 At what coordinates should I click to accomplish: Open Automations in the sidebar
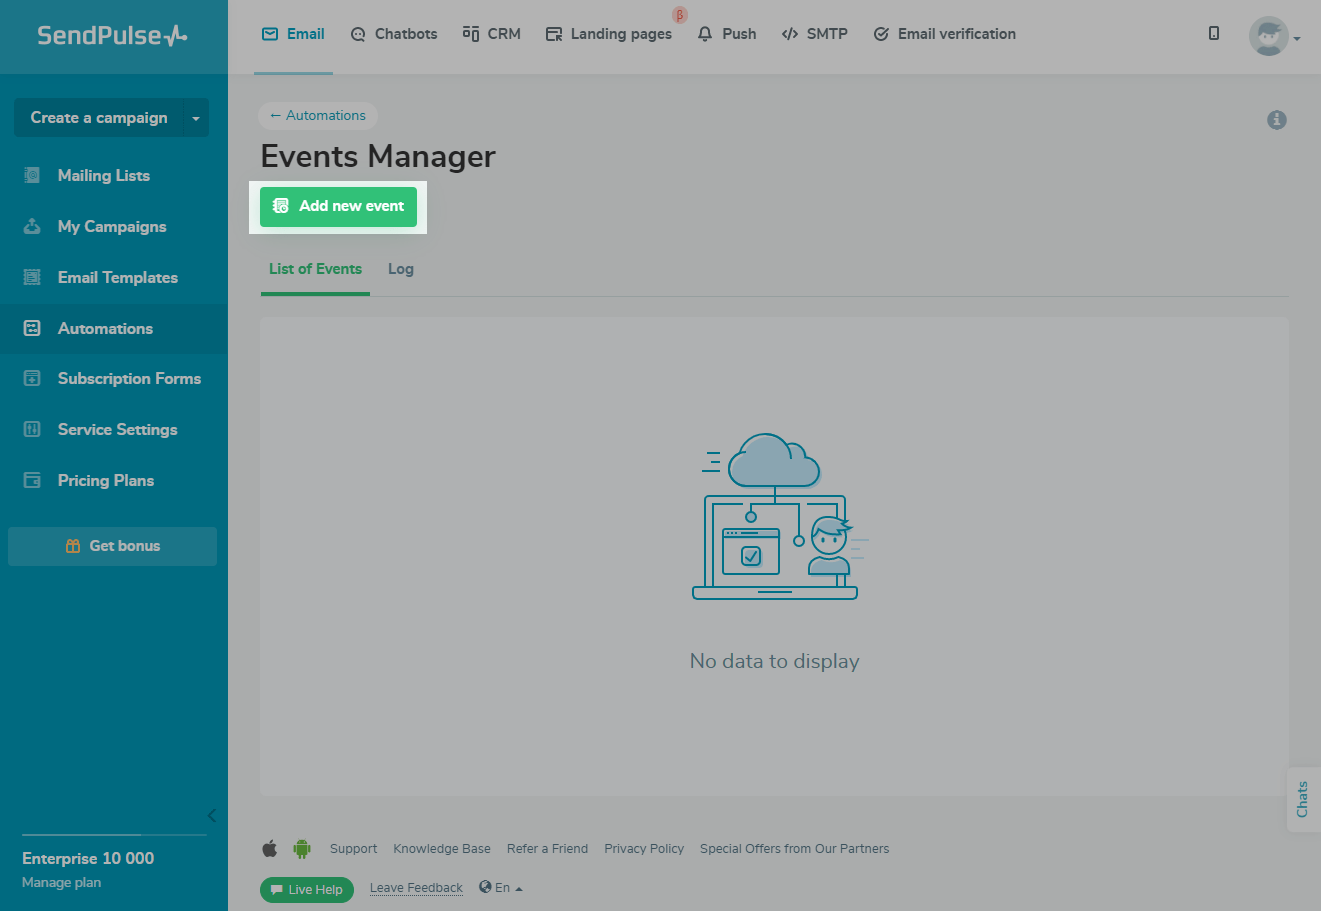tap(114, 329)
